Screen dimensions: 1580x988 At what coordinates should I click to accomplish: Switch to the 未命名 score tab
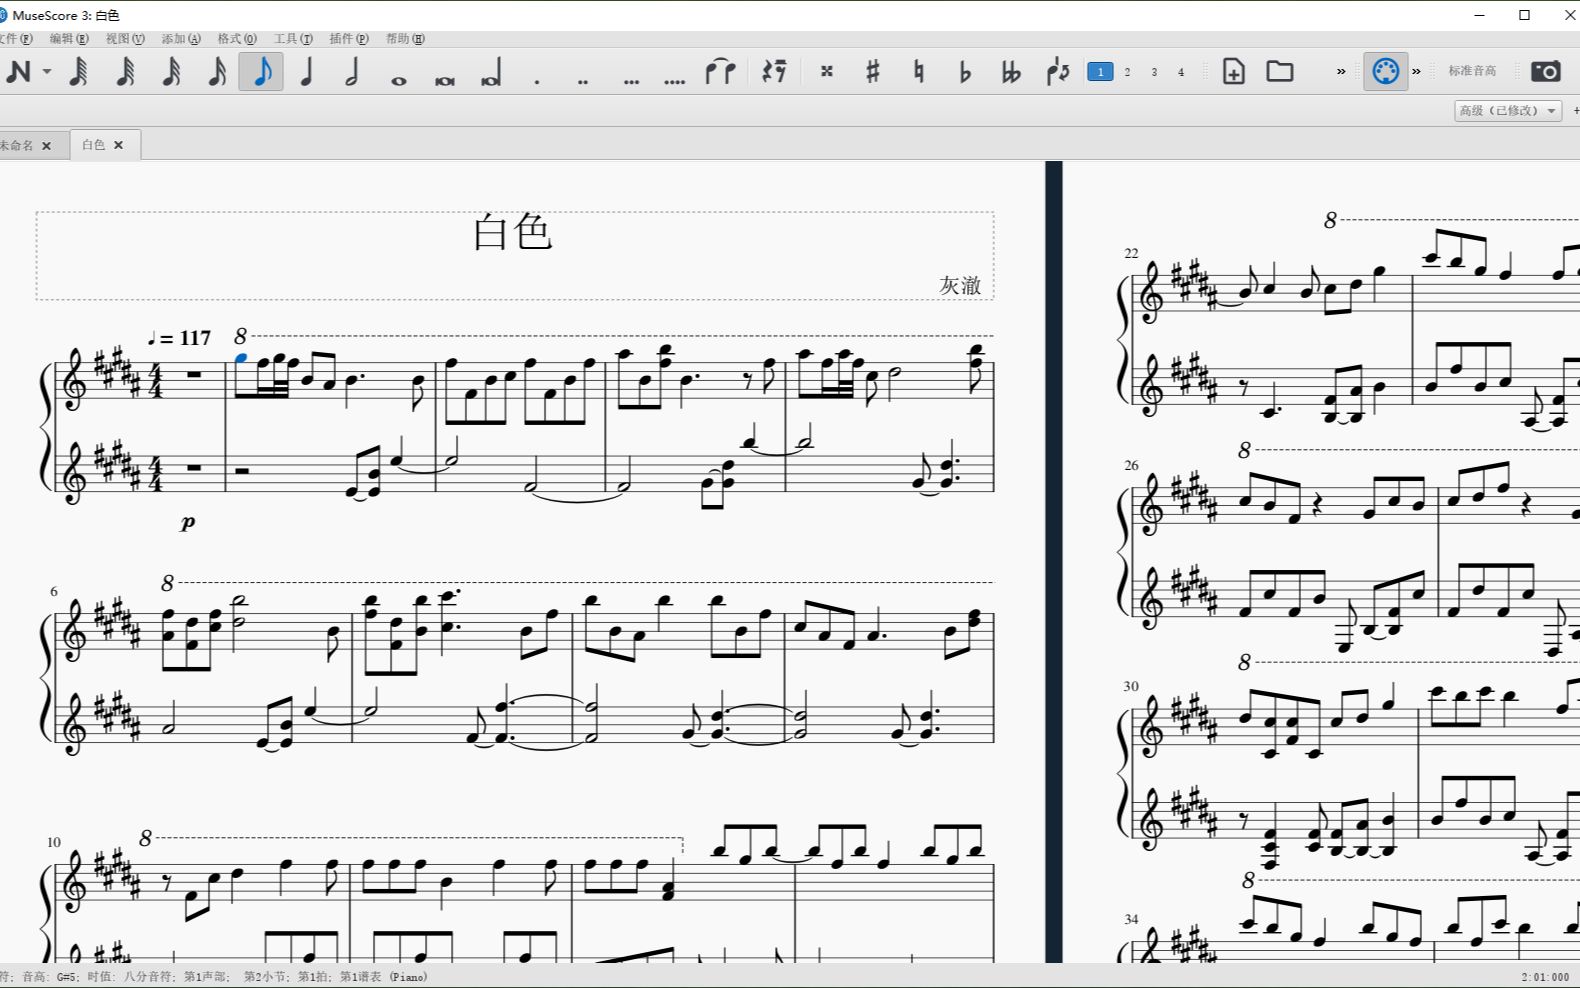(16, 146)
